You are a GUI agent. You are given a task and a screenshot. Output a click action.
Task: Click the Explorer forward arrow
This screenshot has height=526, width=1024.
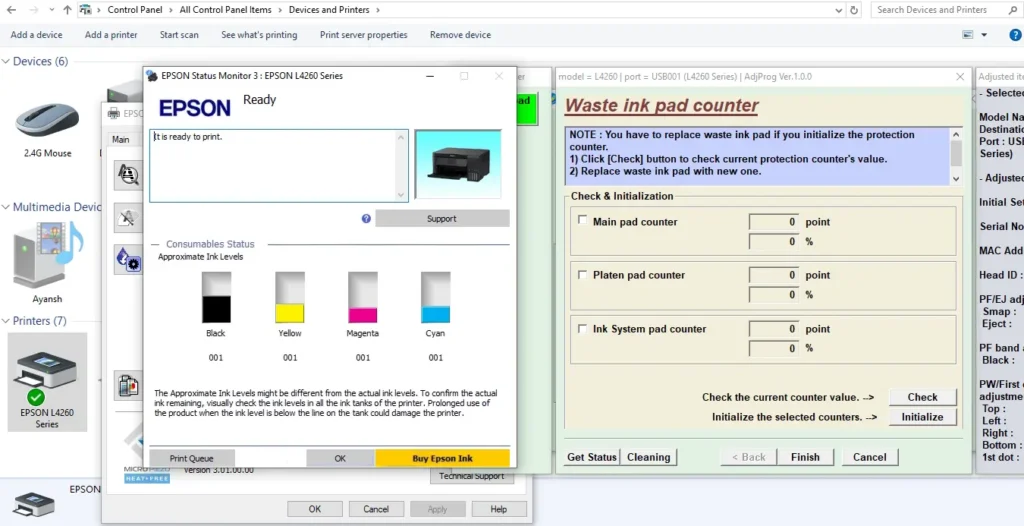coord(33,10)
